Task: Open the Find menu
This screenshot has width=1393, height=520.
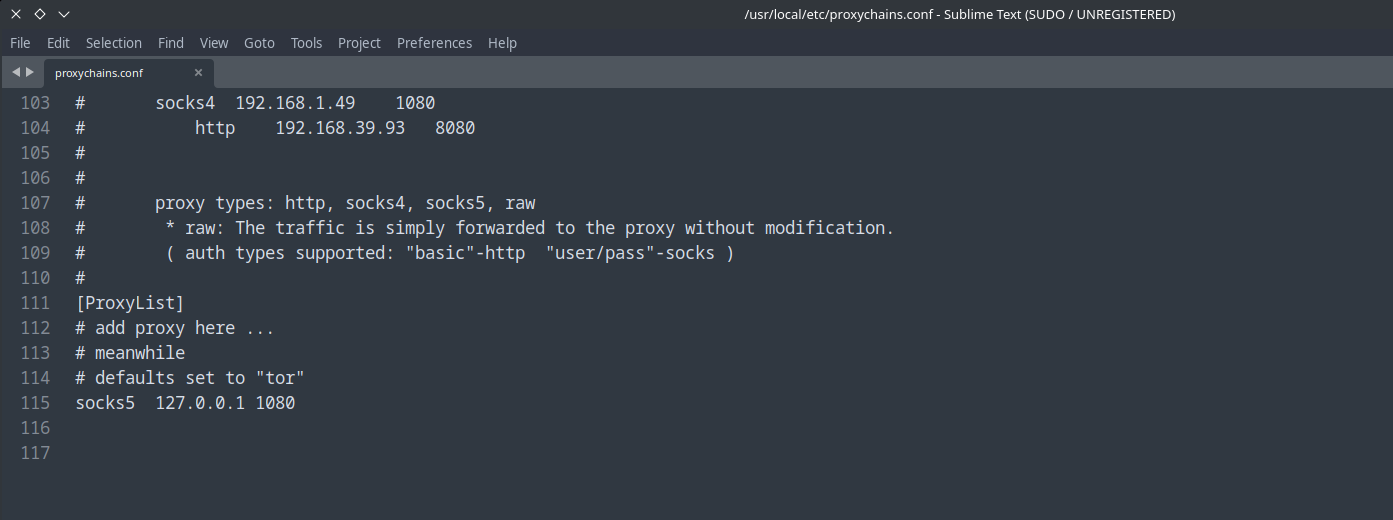Action: click(x=171, y=43)
